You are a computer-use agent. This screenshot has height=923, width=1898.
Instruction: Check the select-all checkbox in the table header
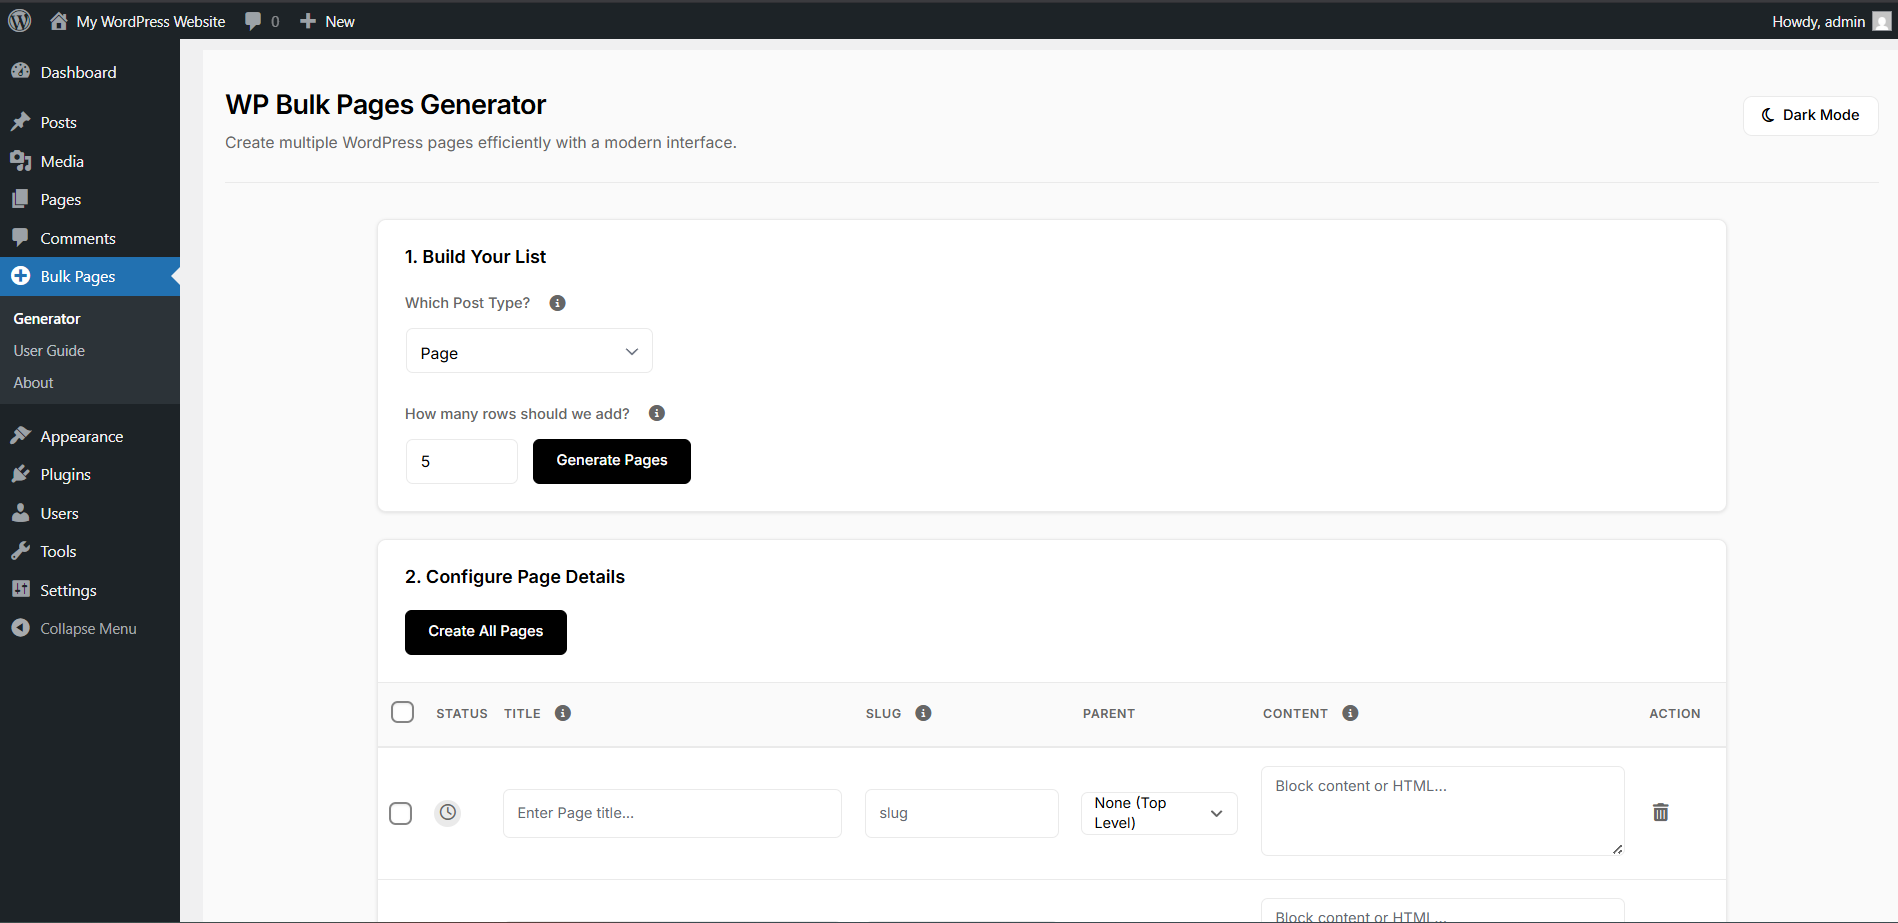click(403, 711)
